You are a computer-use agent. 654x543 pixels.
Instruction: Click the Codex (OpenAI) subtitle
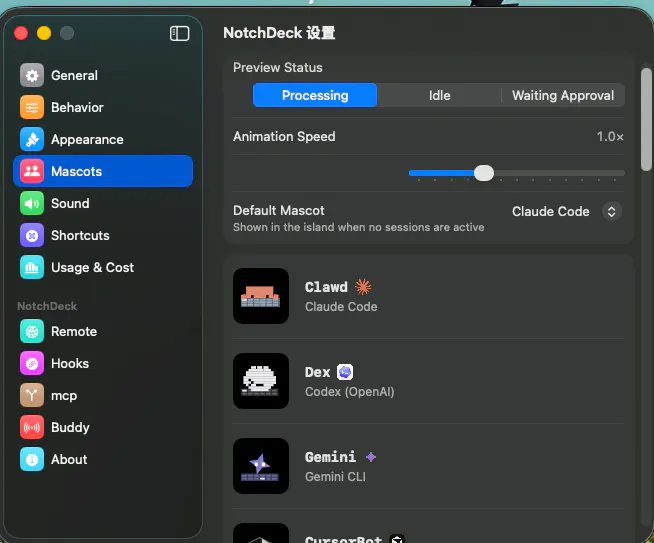coord(350,392)
